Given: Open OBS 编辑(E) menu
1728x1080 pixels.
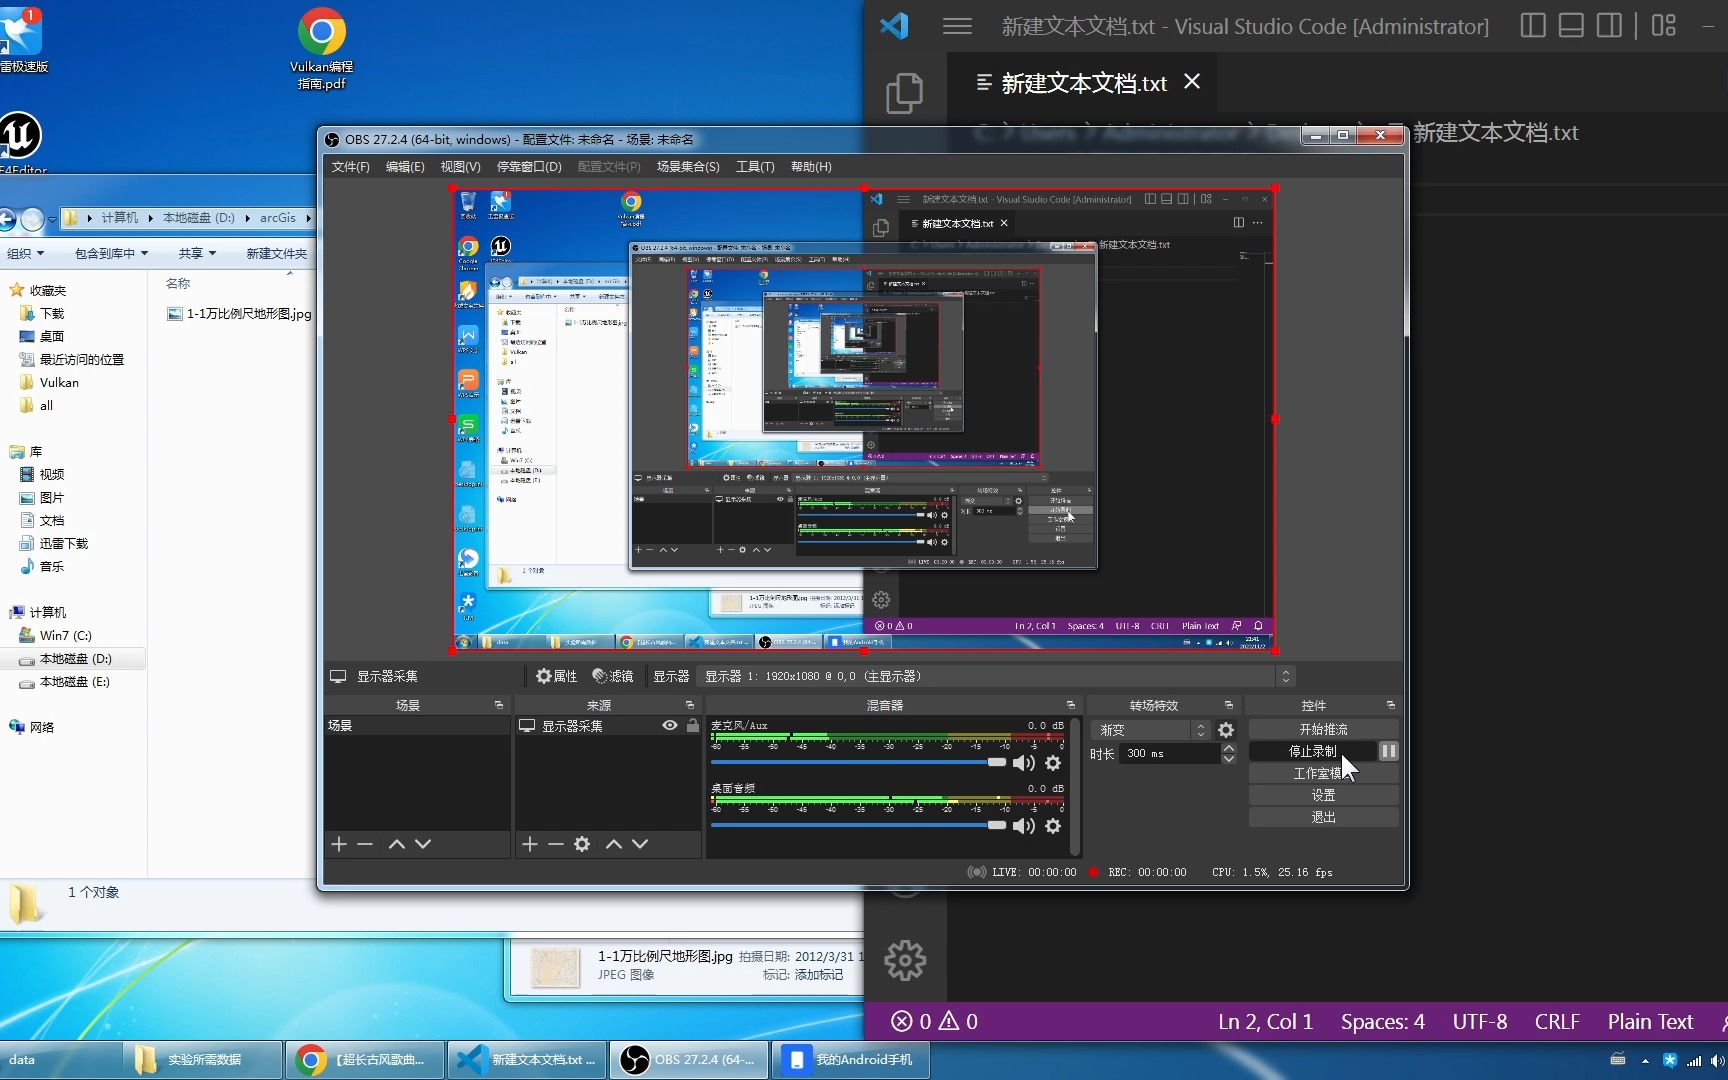Looking at the screenshot, I should tap(405, 167).
